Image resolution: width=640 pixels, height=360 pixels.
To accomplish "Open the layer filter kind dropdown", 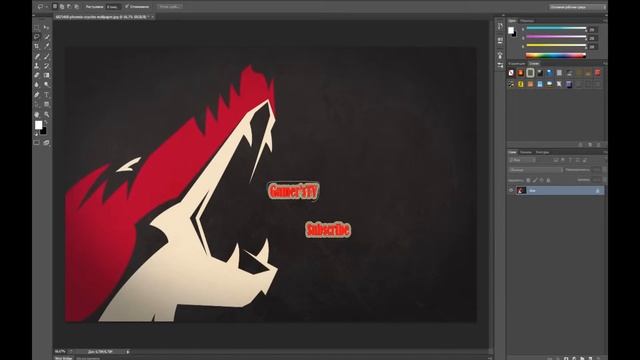I will point(522,160).
